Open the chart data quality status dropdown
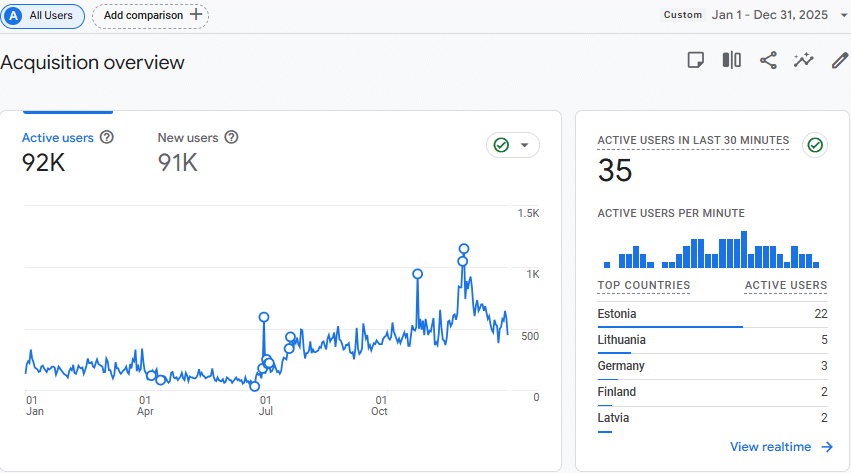Image resolution: width=851 pixels, height=473 pixels. (513, 145)
